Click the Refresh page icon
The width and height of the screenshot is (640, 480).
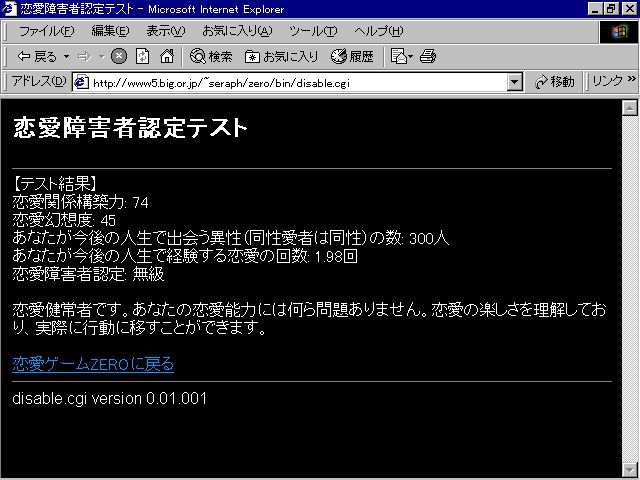point(142,56)
